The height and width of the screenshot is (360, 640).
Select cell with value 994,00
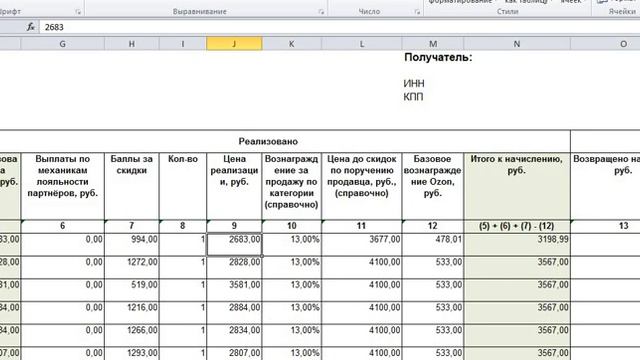tap(131, 244)
